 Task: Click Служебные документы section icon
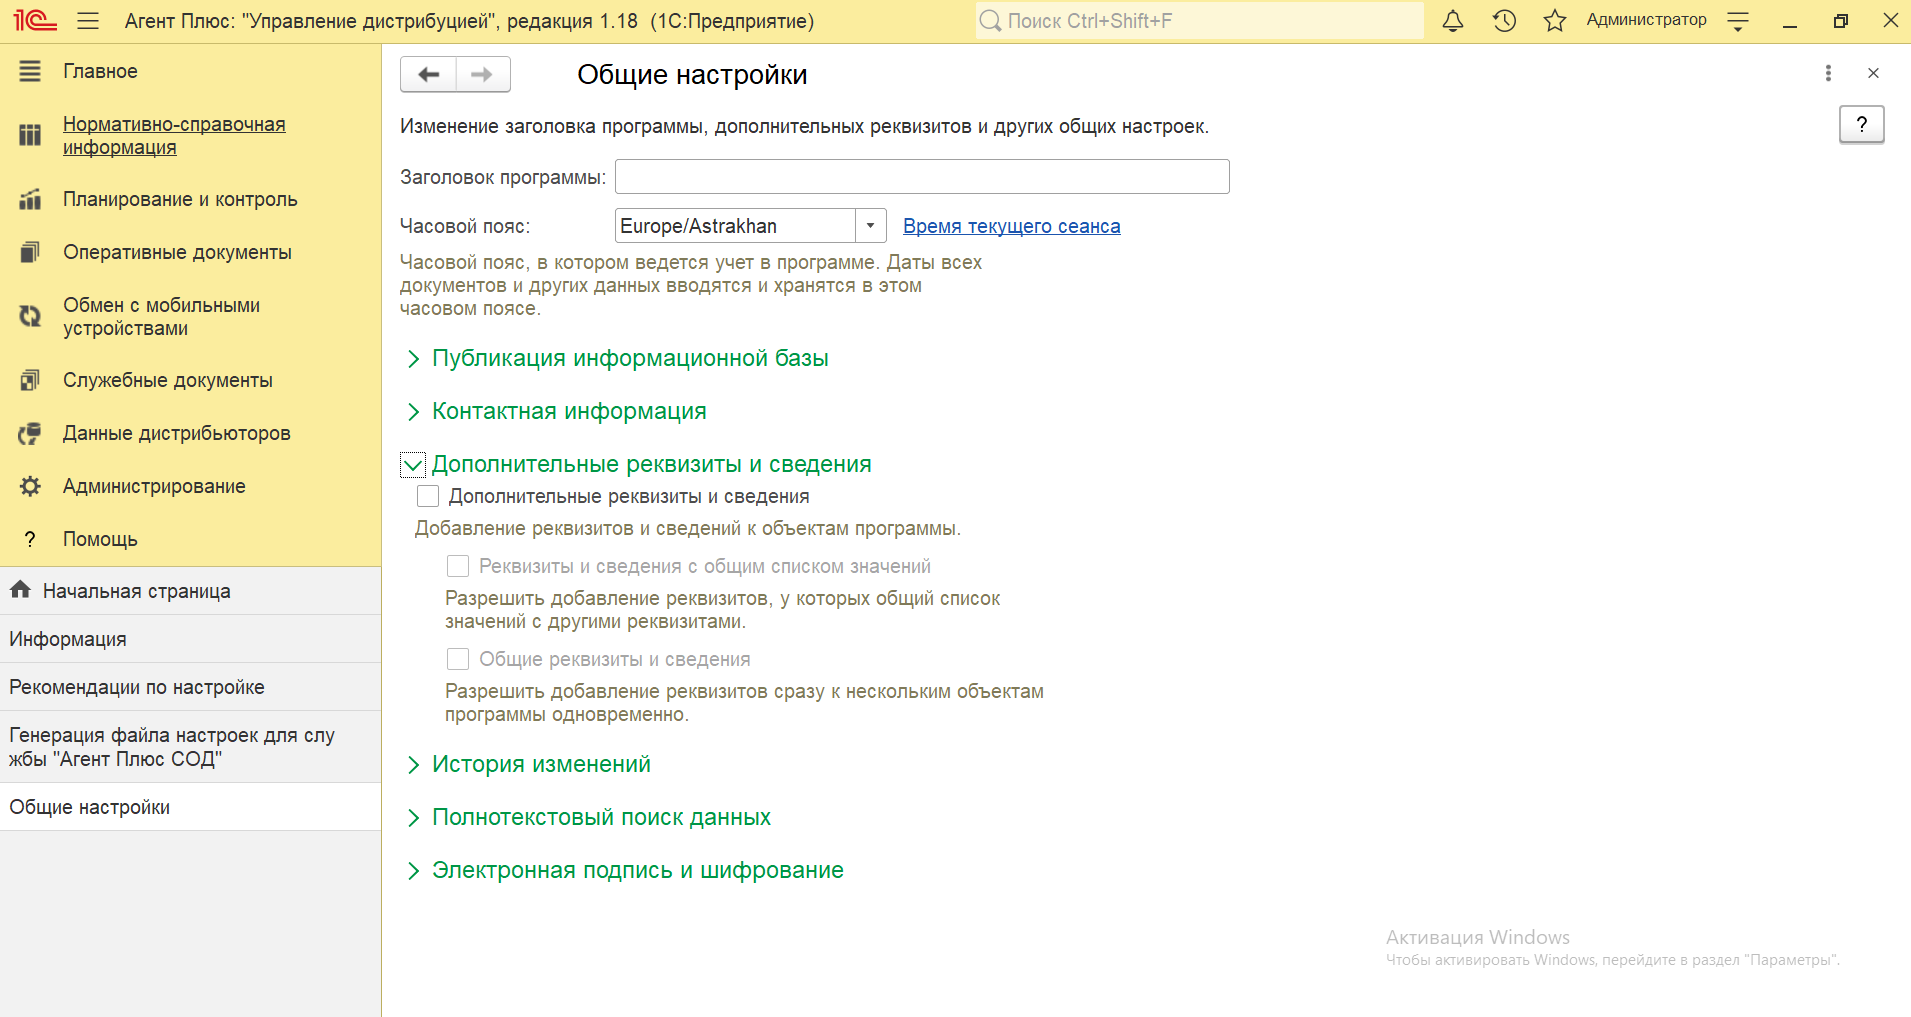(30, 380)
